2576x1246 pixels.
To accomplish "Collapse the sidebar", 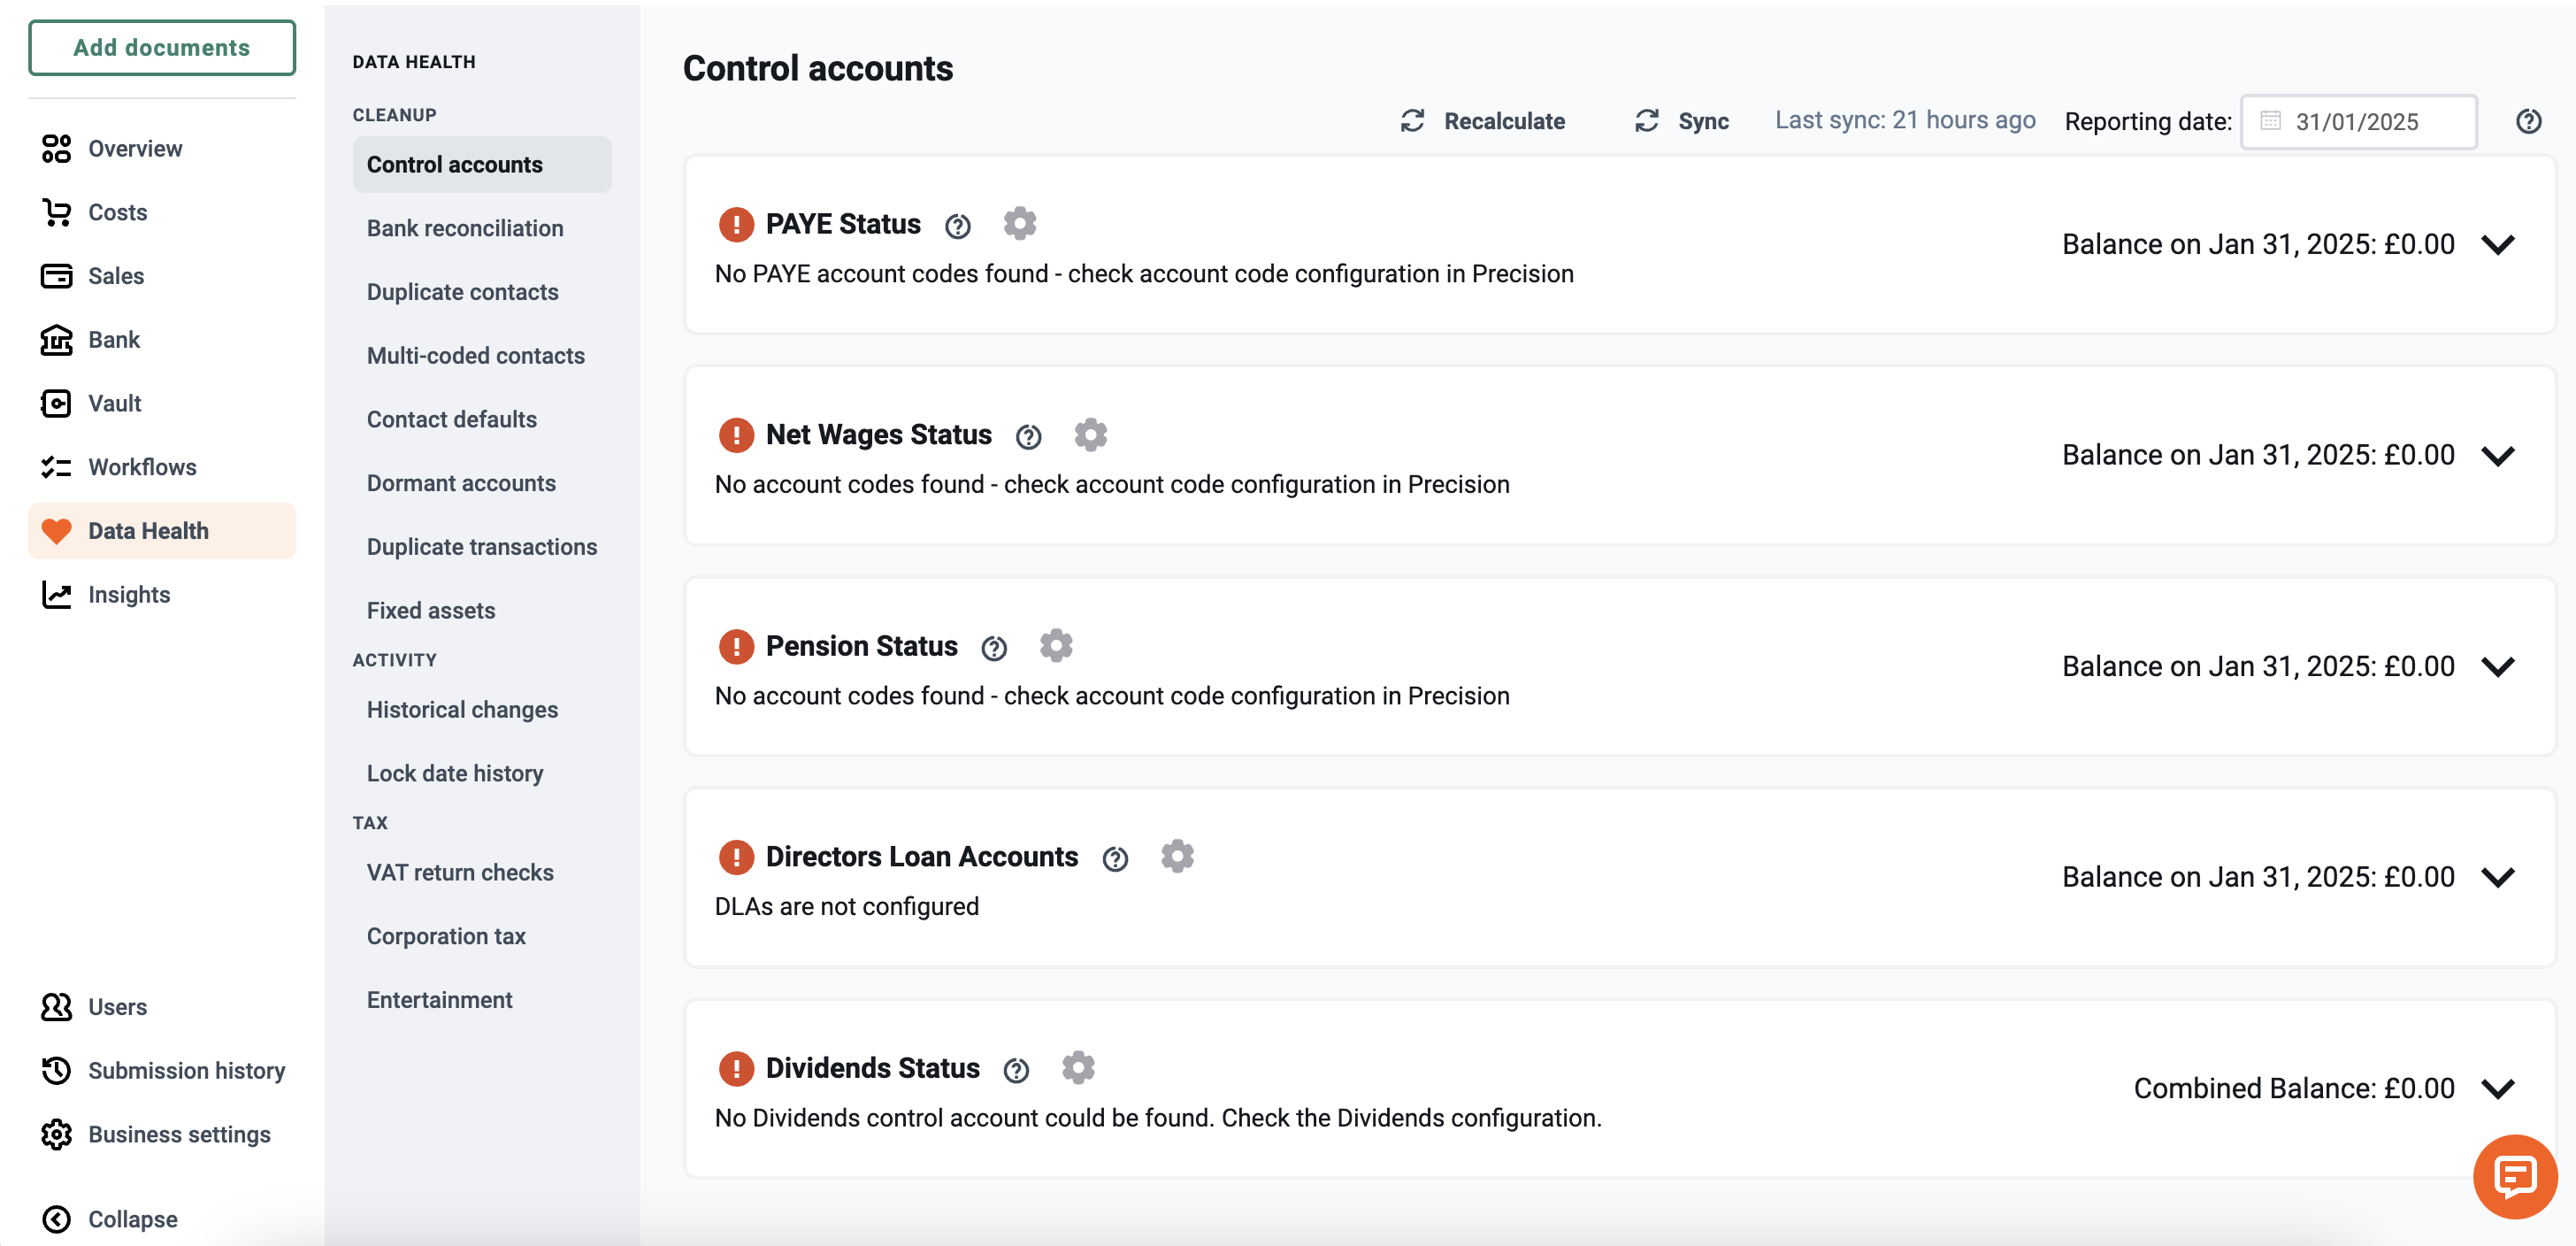I will pos(162,1219).
